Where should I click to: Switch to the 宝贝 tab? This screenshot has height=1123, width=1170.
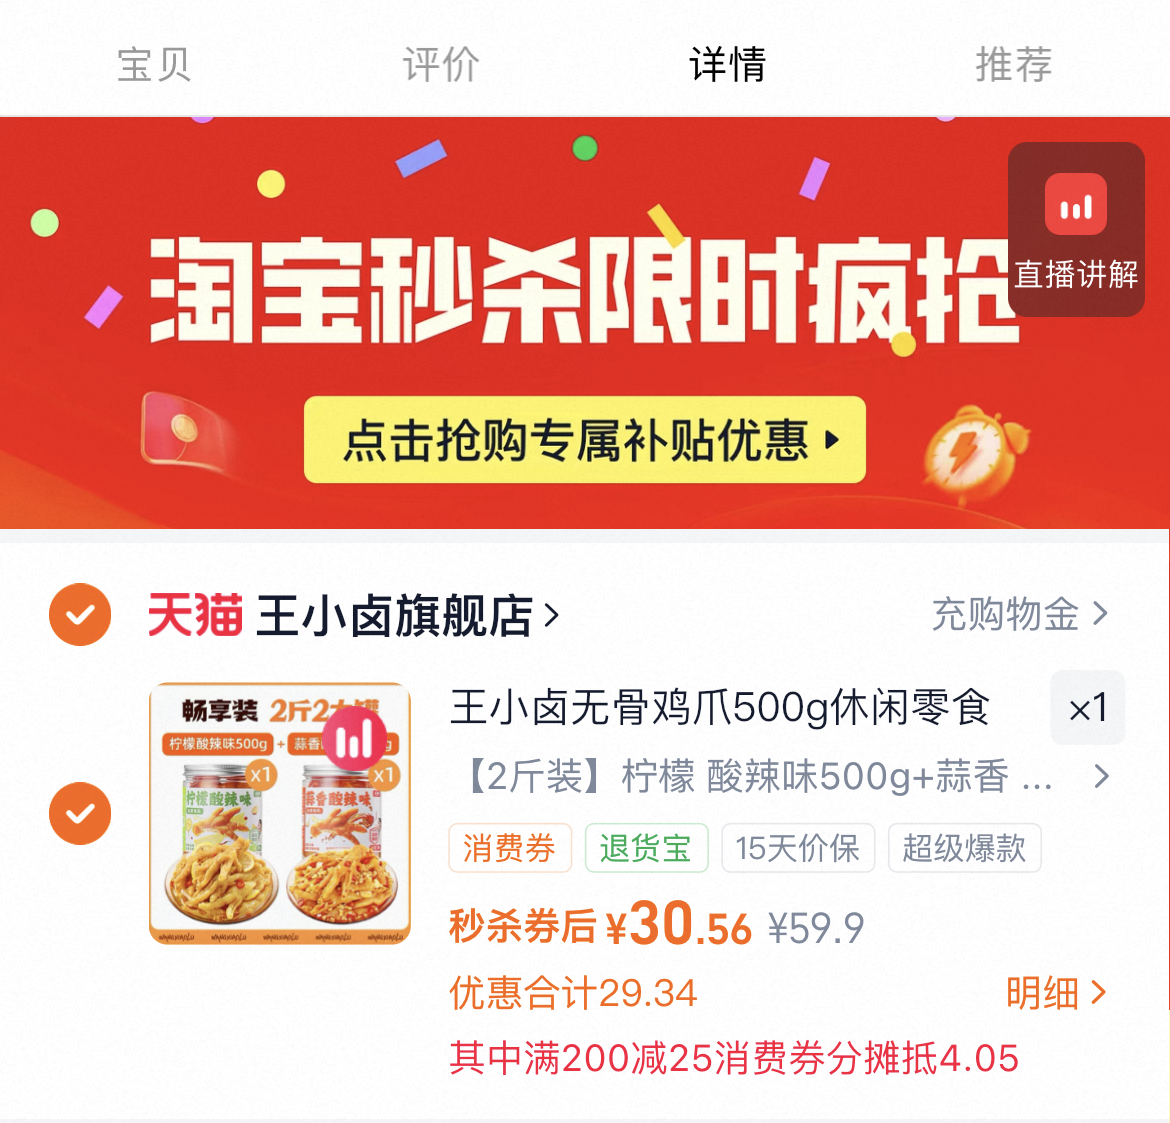tap(154, 64)
